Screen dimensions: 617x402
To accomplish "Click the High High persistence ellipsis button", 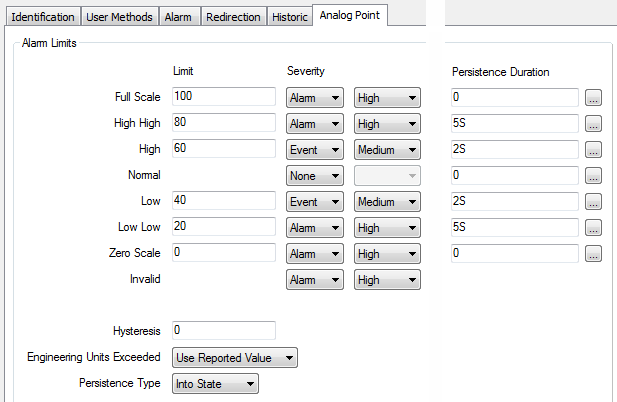I will (593, 124).
